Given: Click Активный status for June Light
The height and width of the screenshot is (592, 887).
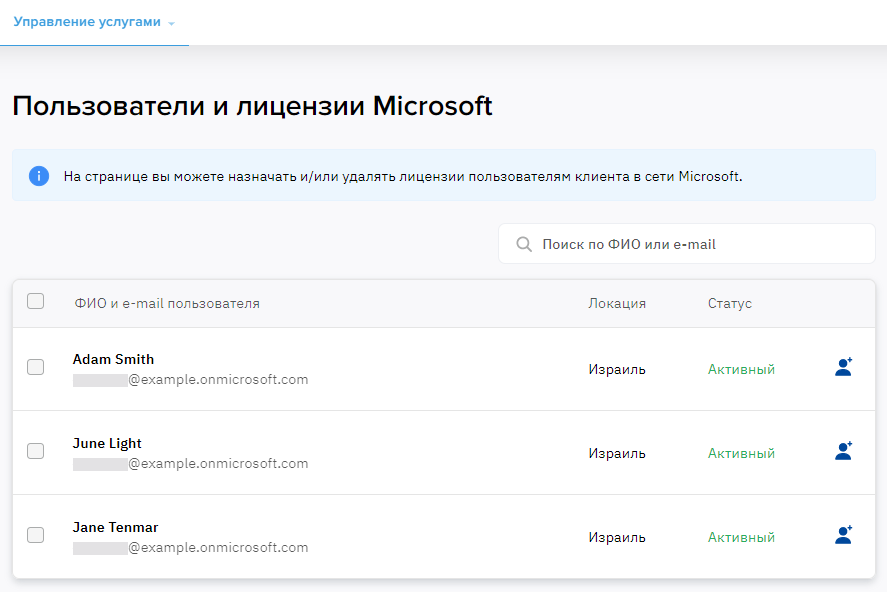Looking at the screenshot, I should tap(741, 453).
